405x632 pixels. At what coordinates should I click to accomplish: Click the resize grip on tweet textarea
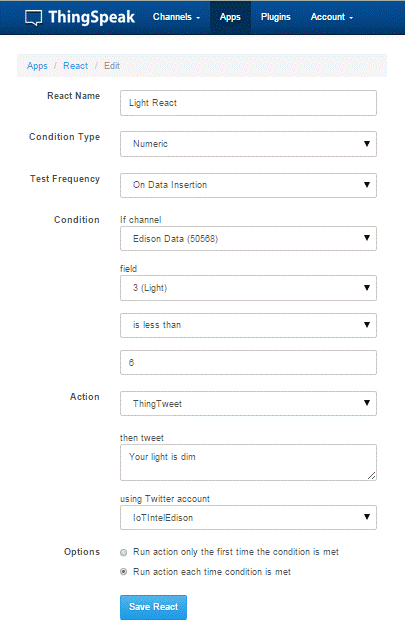click(x=372, y=476)
